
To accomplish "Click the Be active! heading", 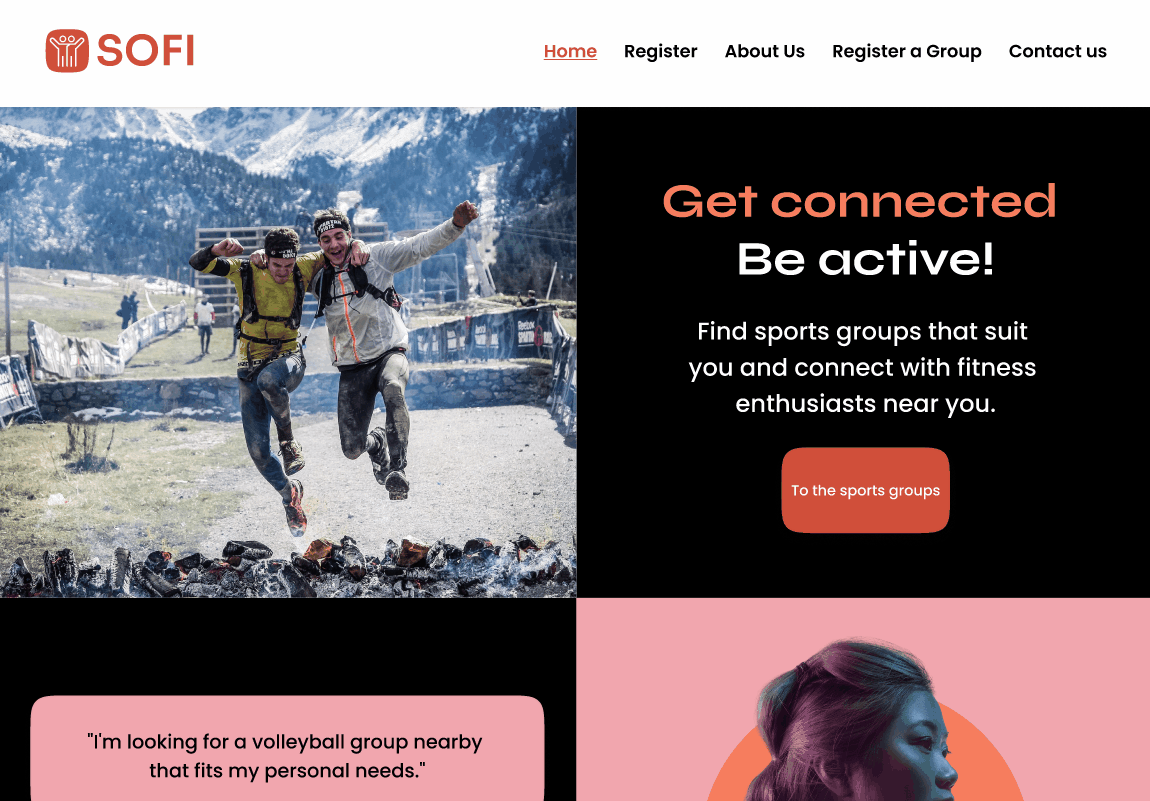I will 865,258.
